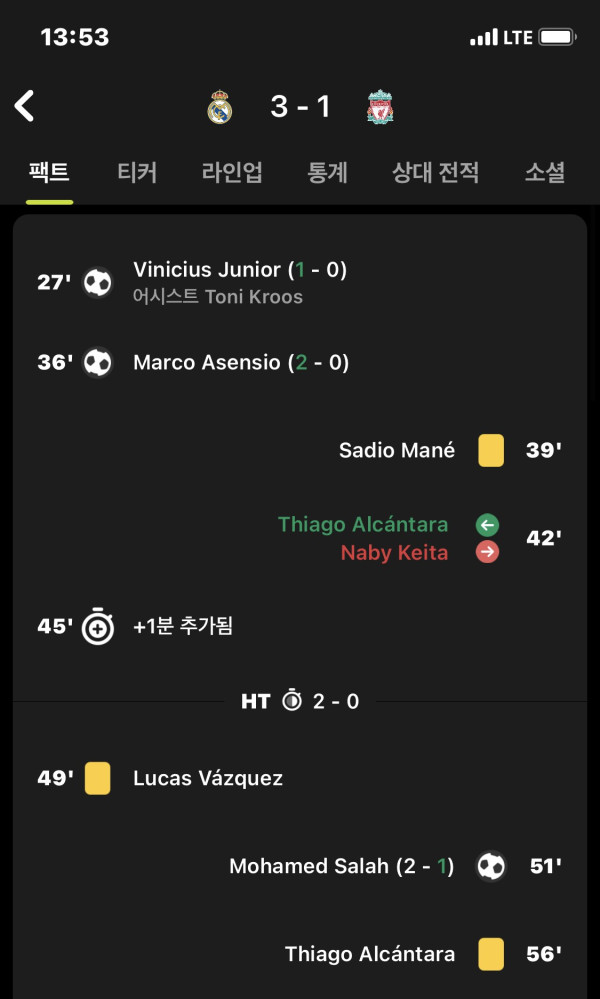The image size is (600, 999).
Task: Switch to the 티커 tab
Action: coord(137,173)
